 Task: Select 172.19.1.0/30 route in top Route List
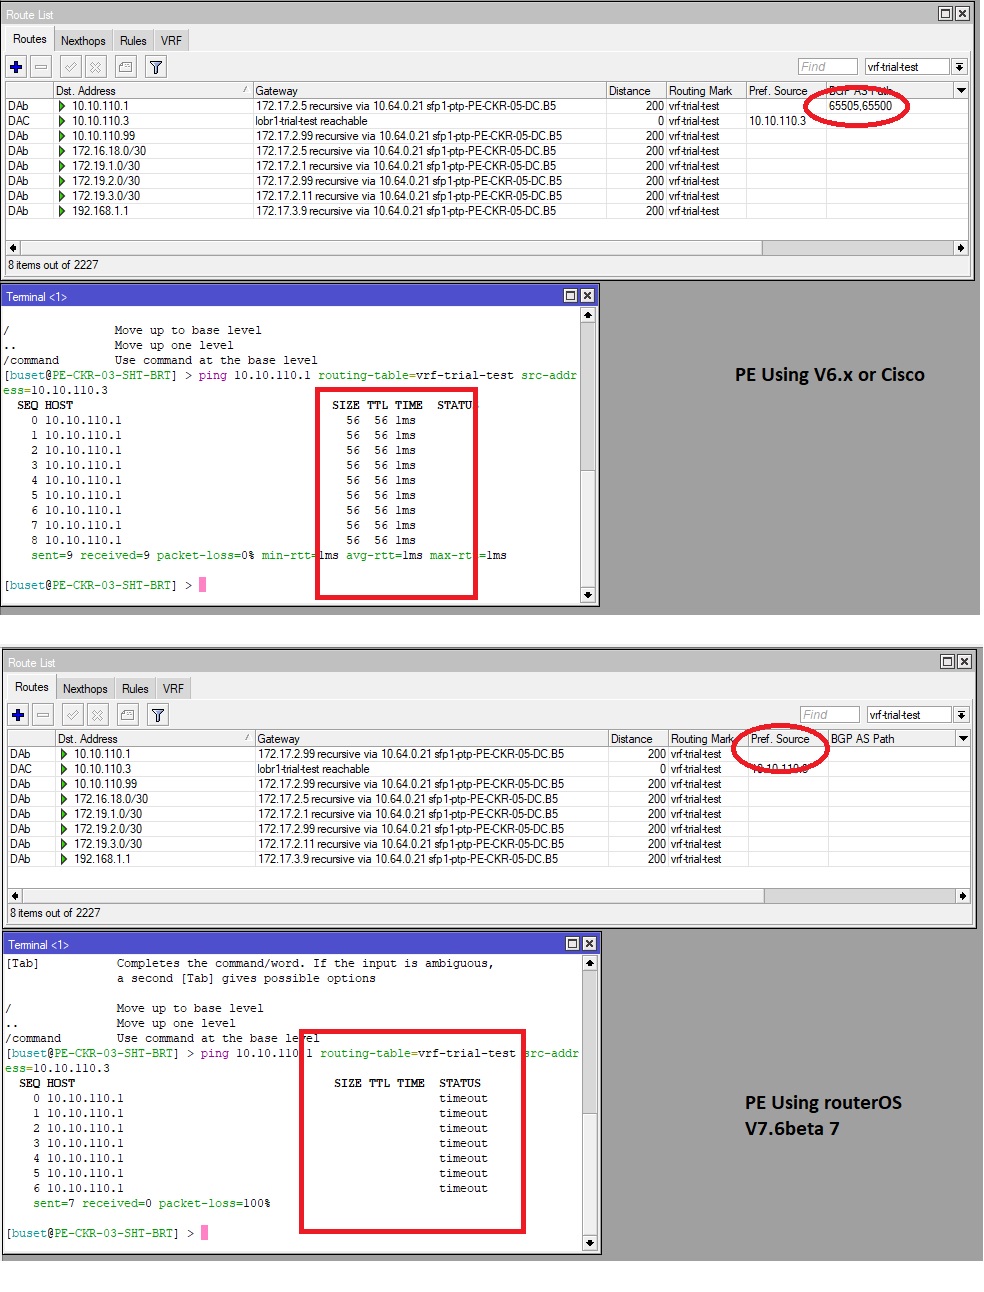[487, 166]
